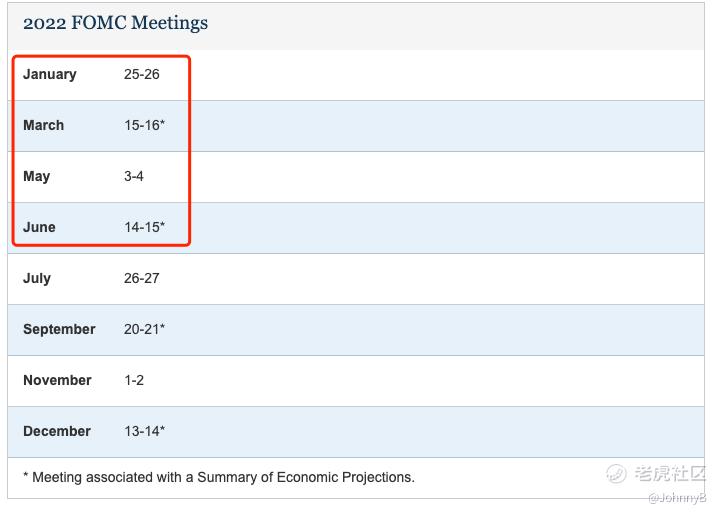Select the March row label
This screenshot has width=720, height=514.
[x=44, y=125]
